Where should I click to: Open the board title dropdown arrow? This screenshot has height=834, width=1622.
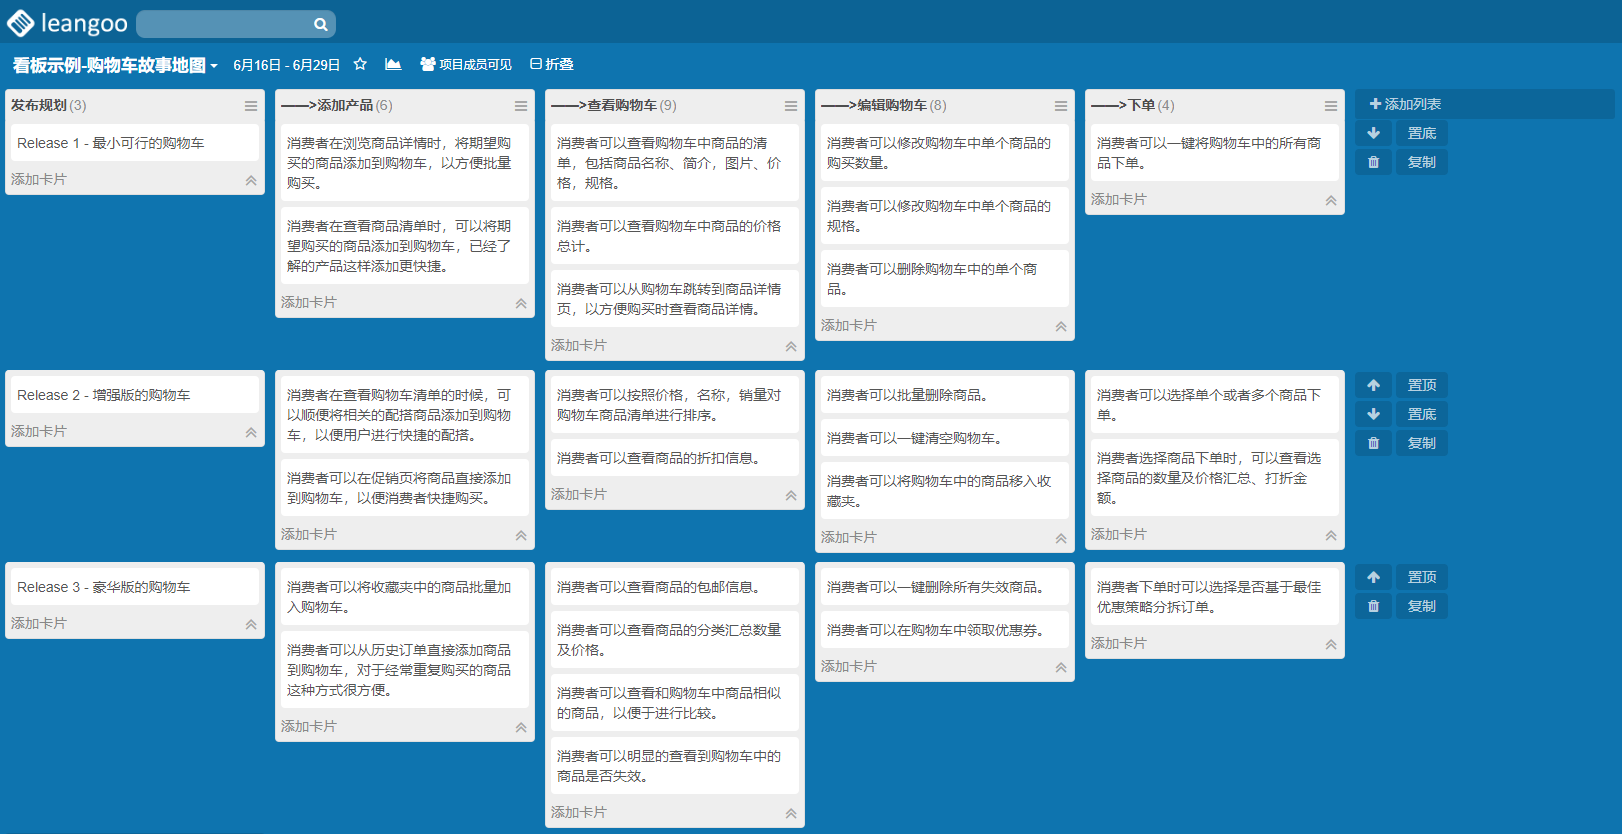point(214,66)
